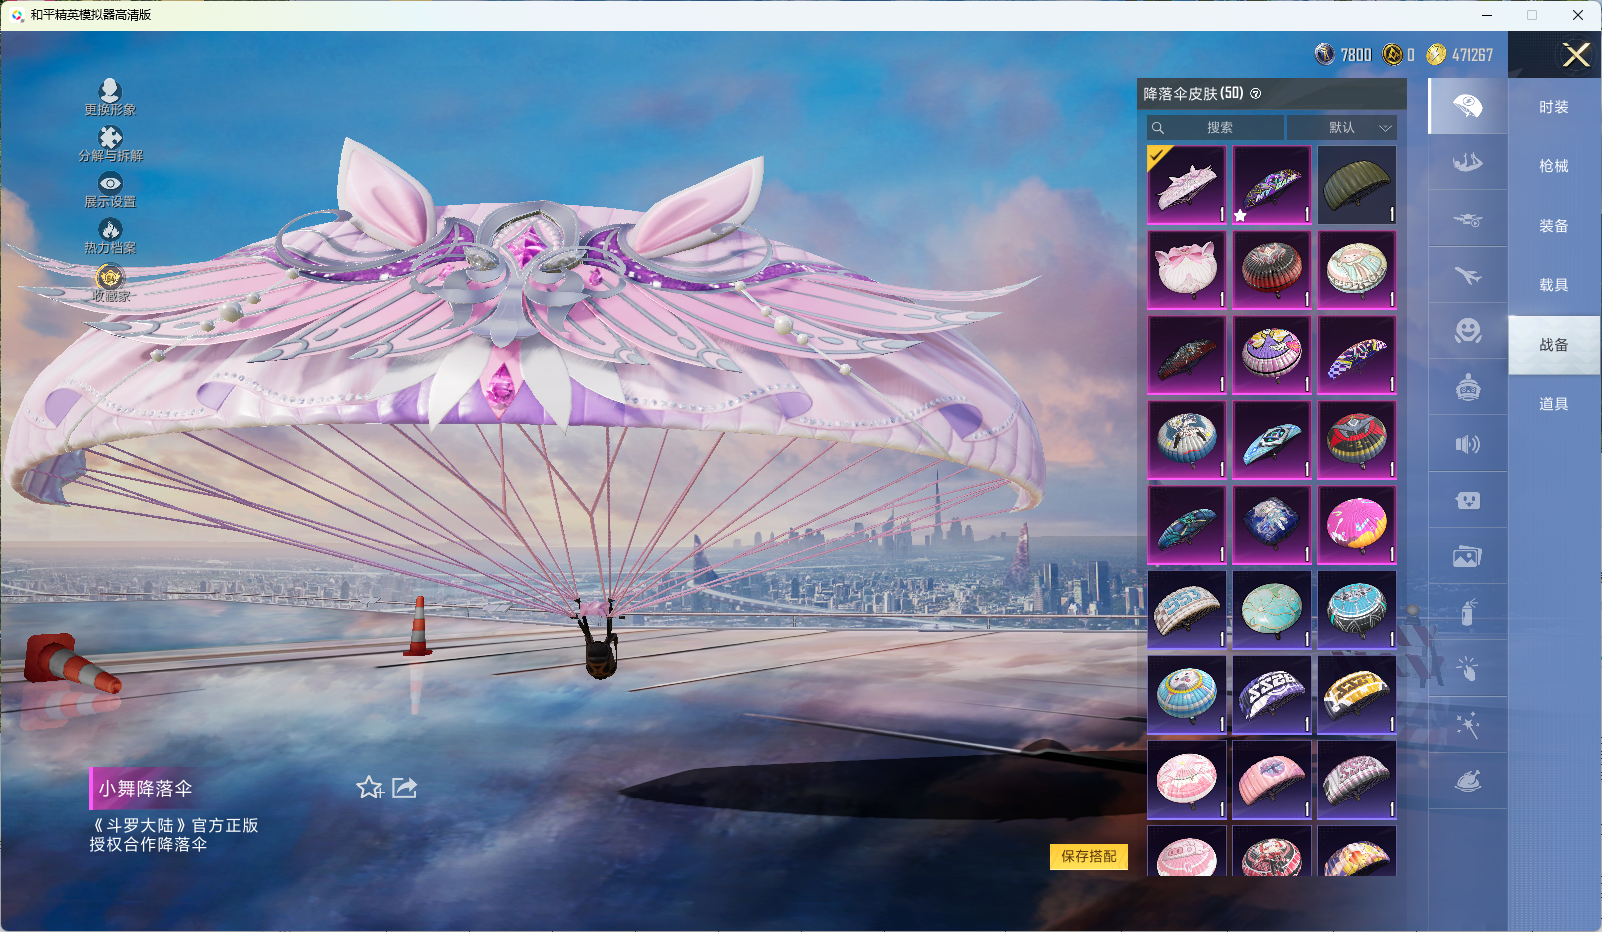Share the 小舞降落伞 skin via share icon

404,788
